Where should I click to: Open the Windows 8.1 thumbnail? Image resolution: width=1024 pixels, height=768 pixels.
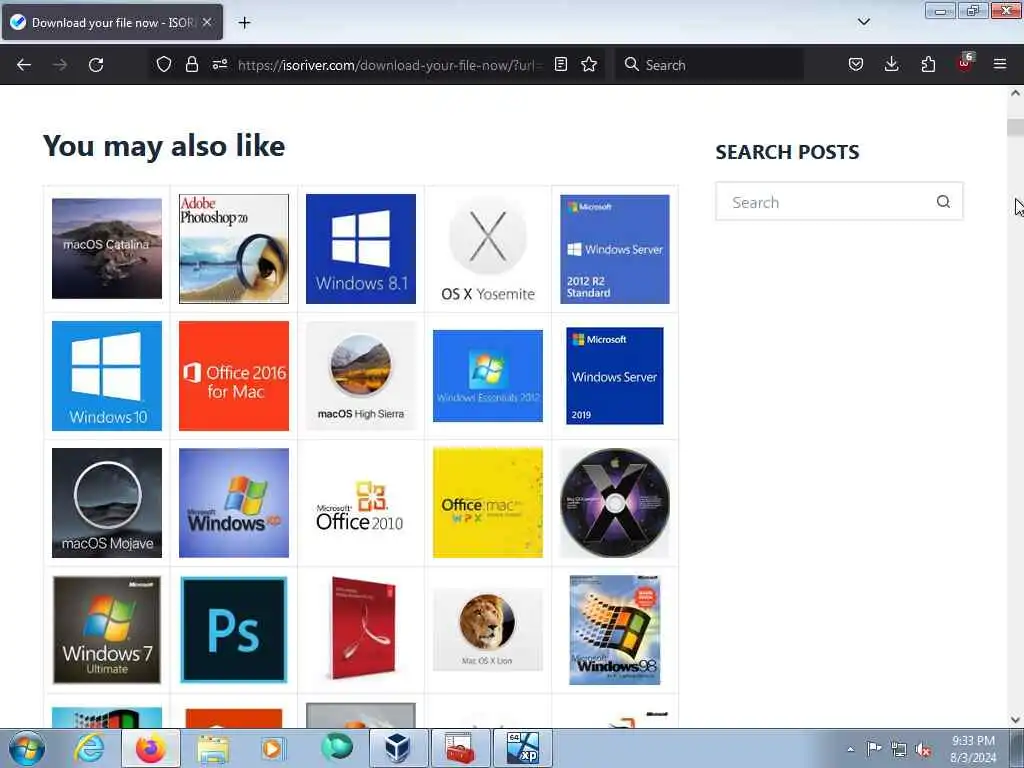pyautogui.click(x=360, y=249)
